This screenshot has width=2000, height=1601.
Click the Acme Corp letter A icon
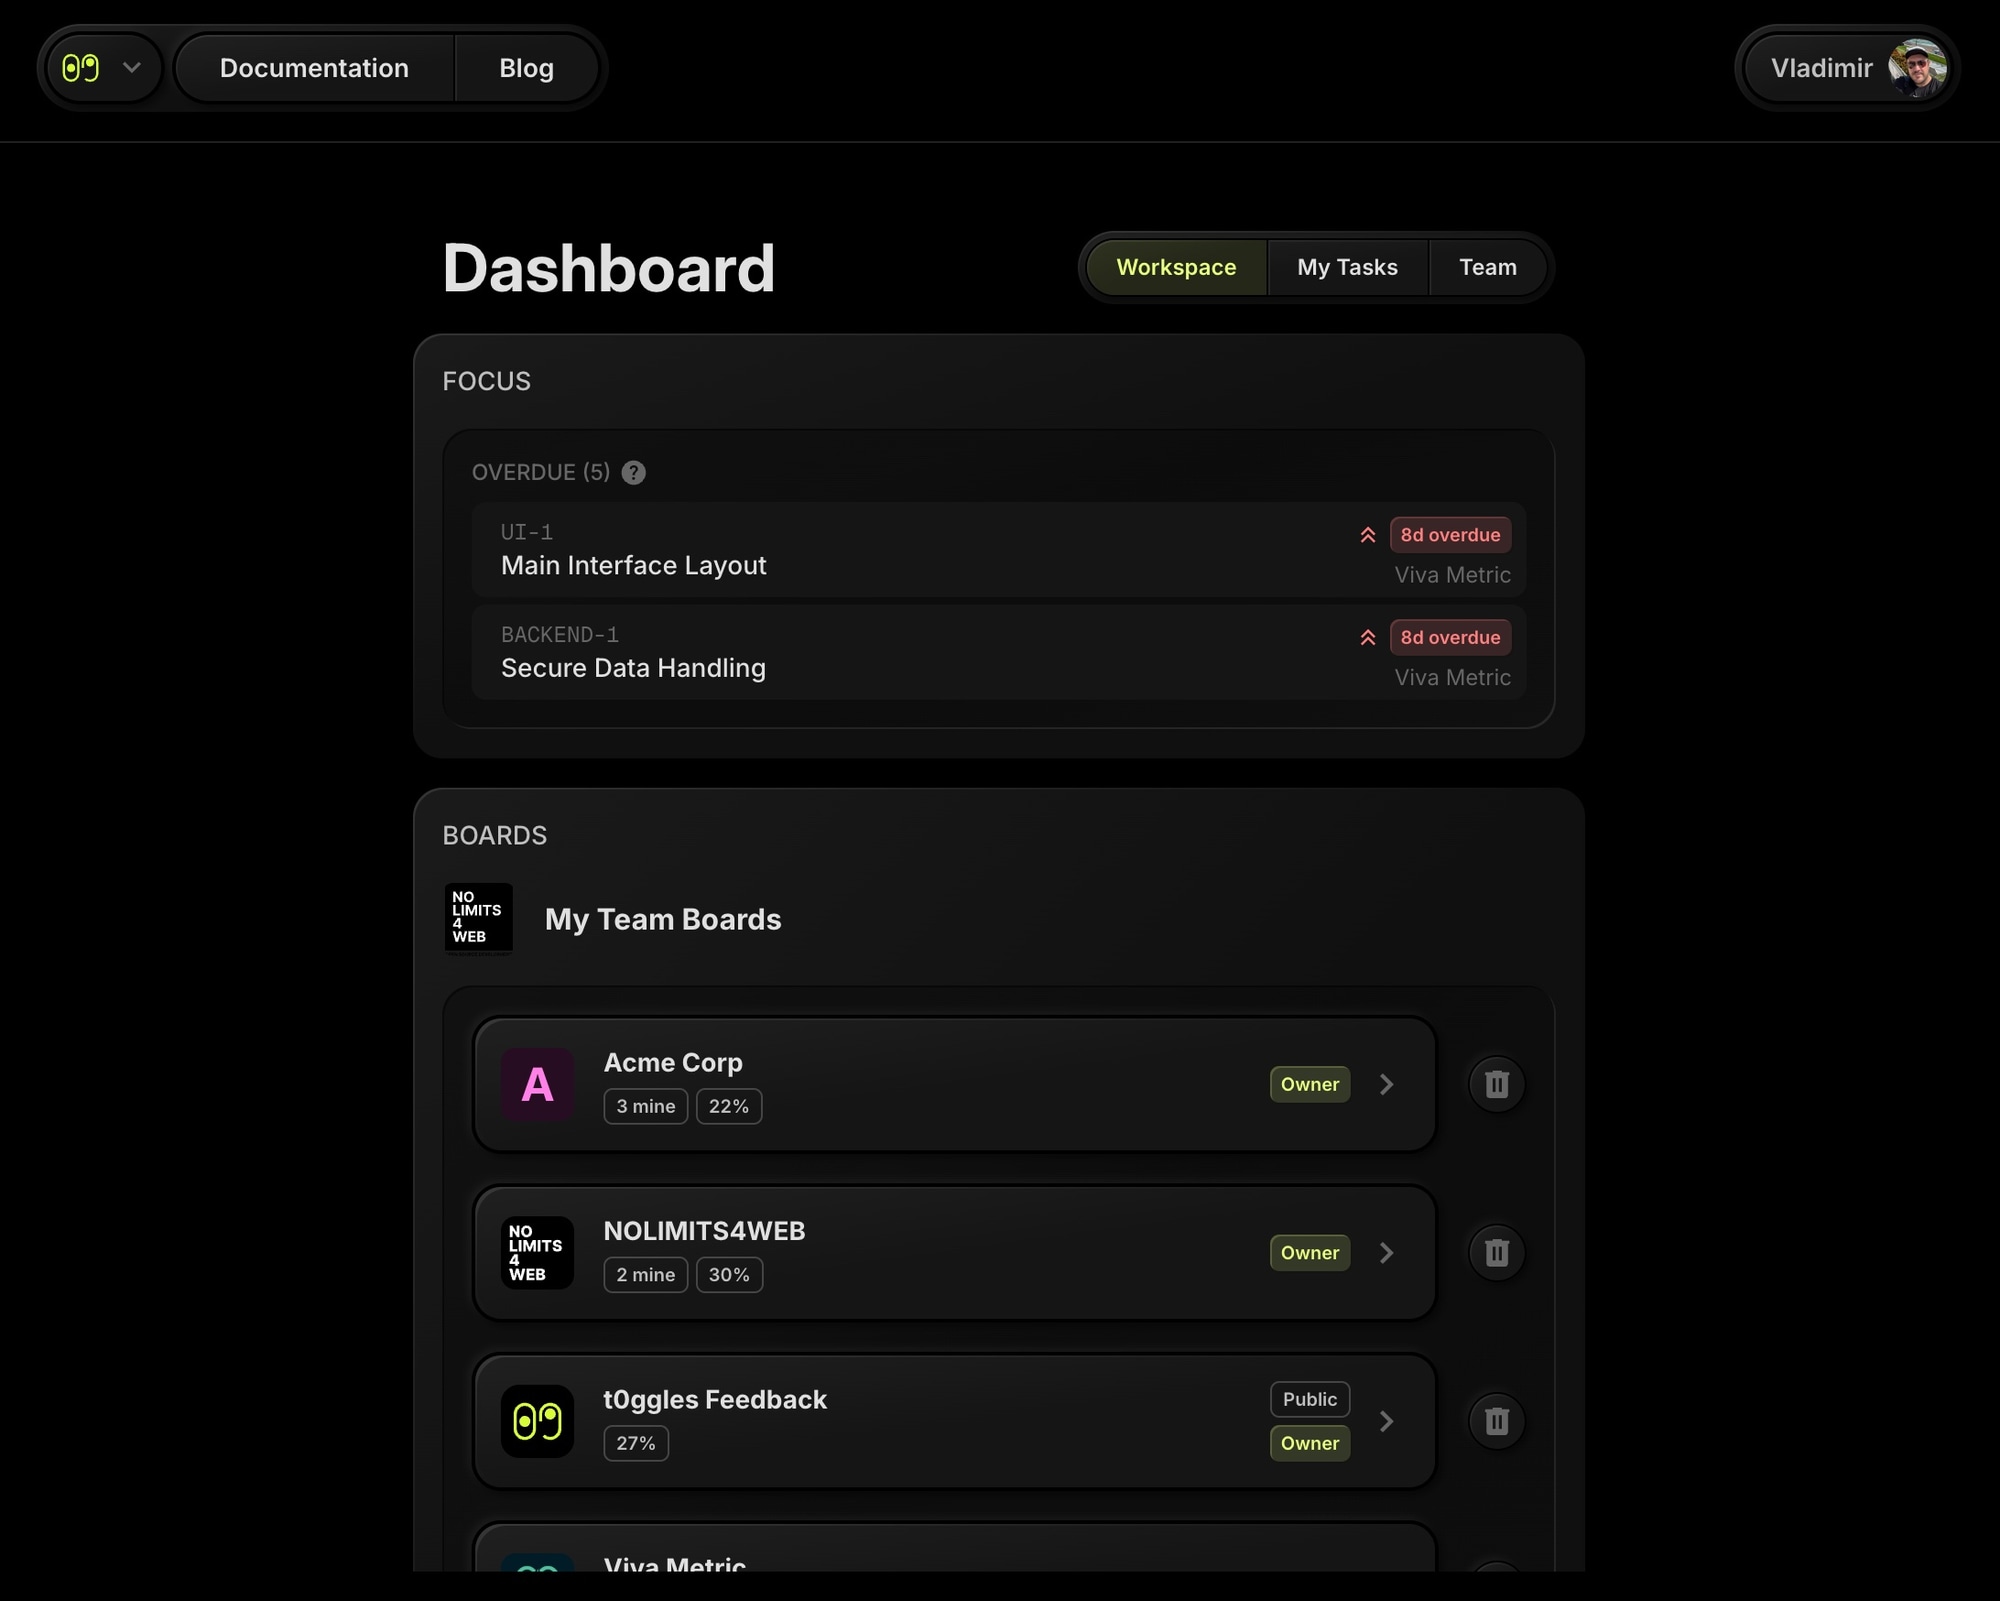537,1084
